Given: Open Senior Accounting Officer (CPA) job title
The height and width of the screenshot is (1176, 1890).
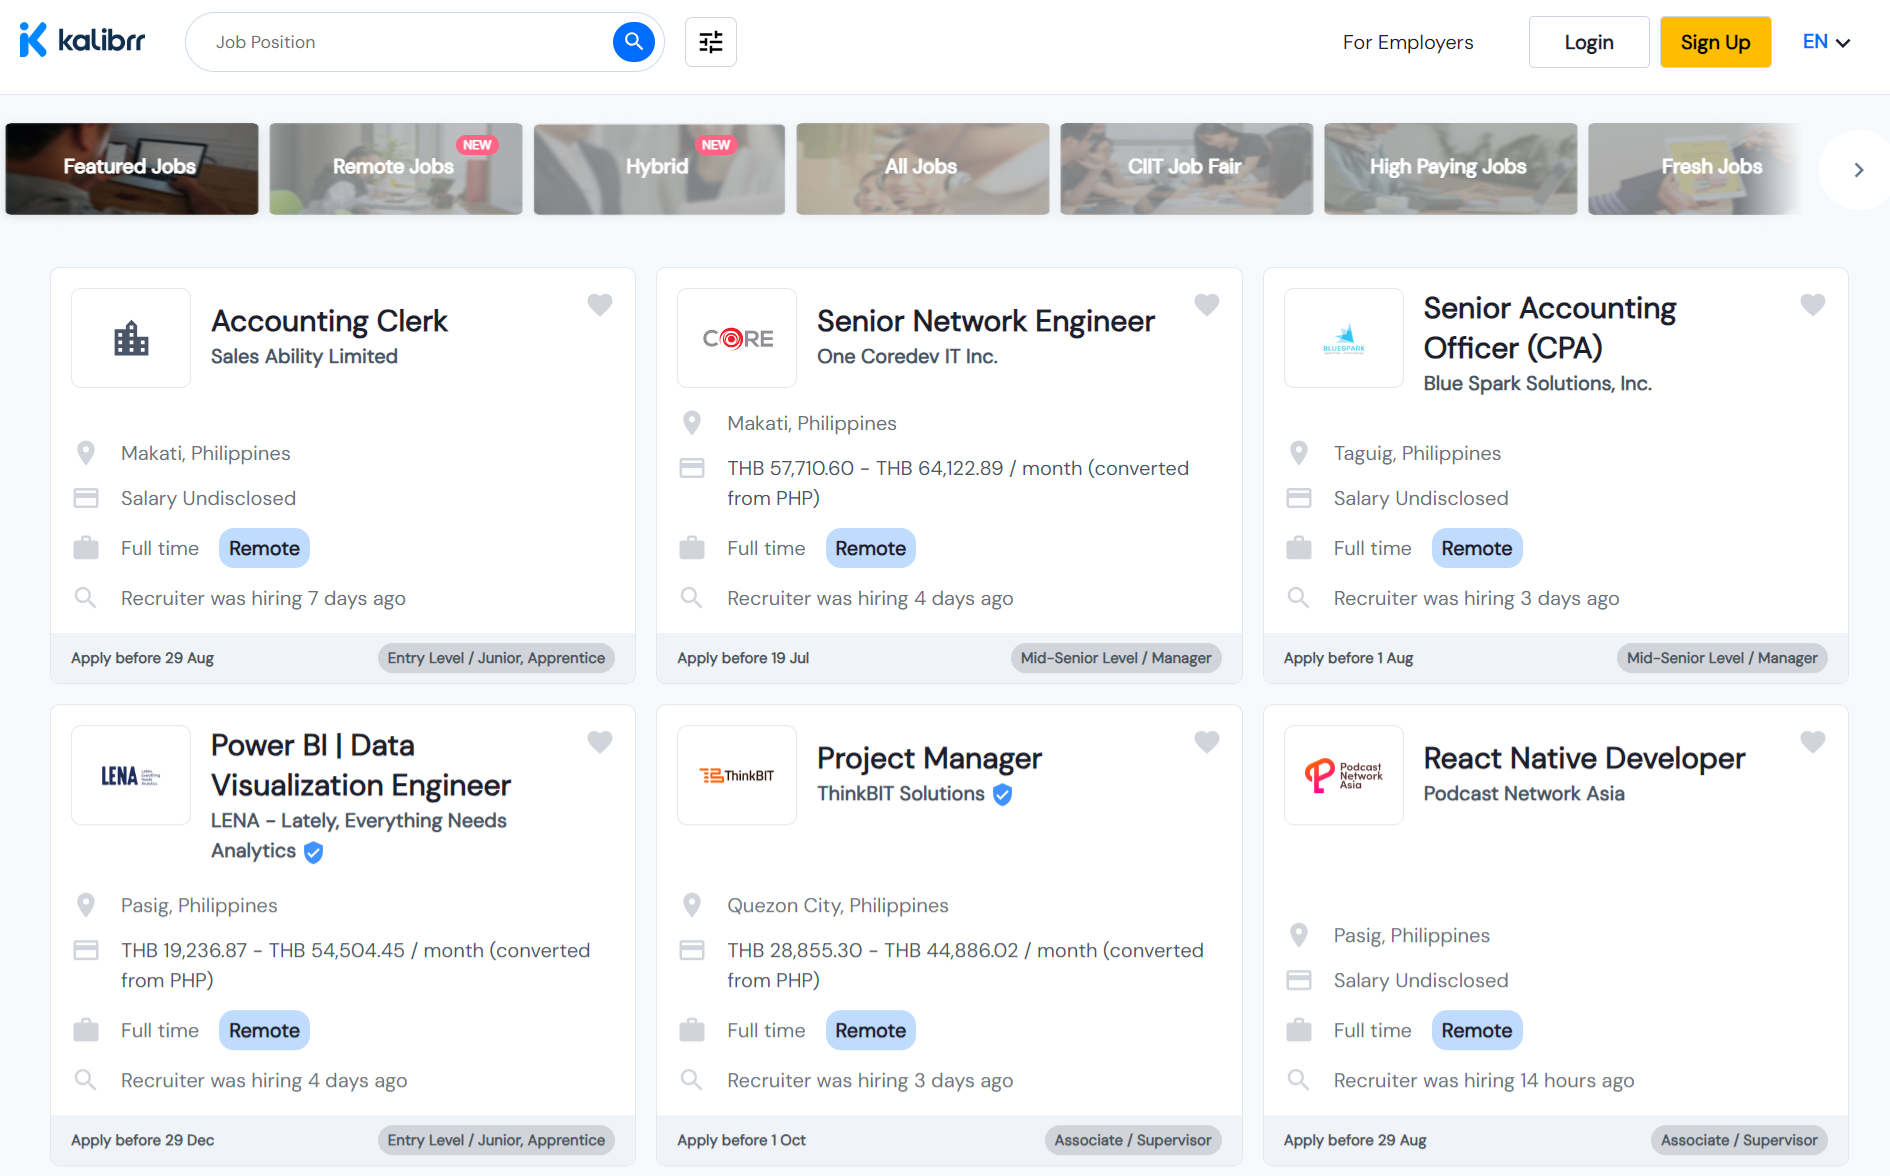Looking at the screenshot, I should click(x=1550, y=328).
